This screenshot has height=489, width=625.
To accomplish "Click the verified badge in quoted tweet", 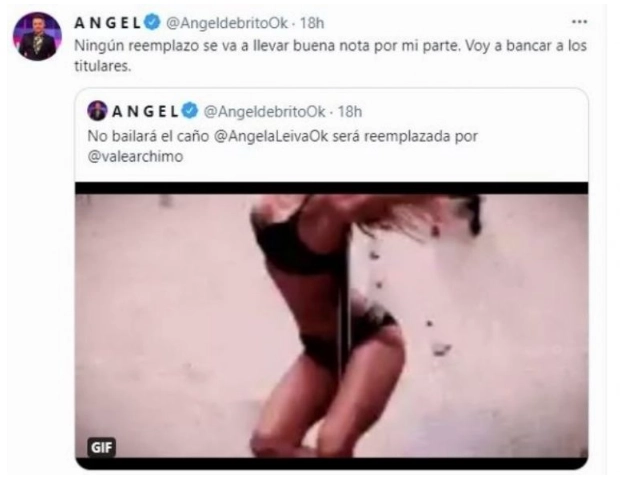I will click(190, 111).
